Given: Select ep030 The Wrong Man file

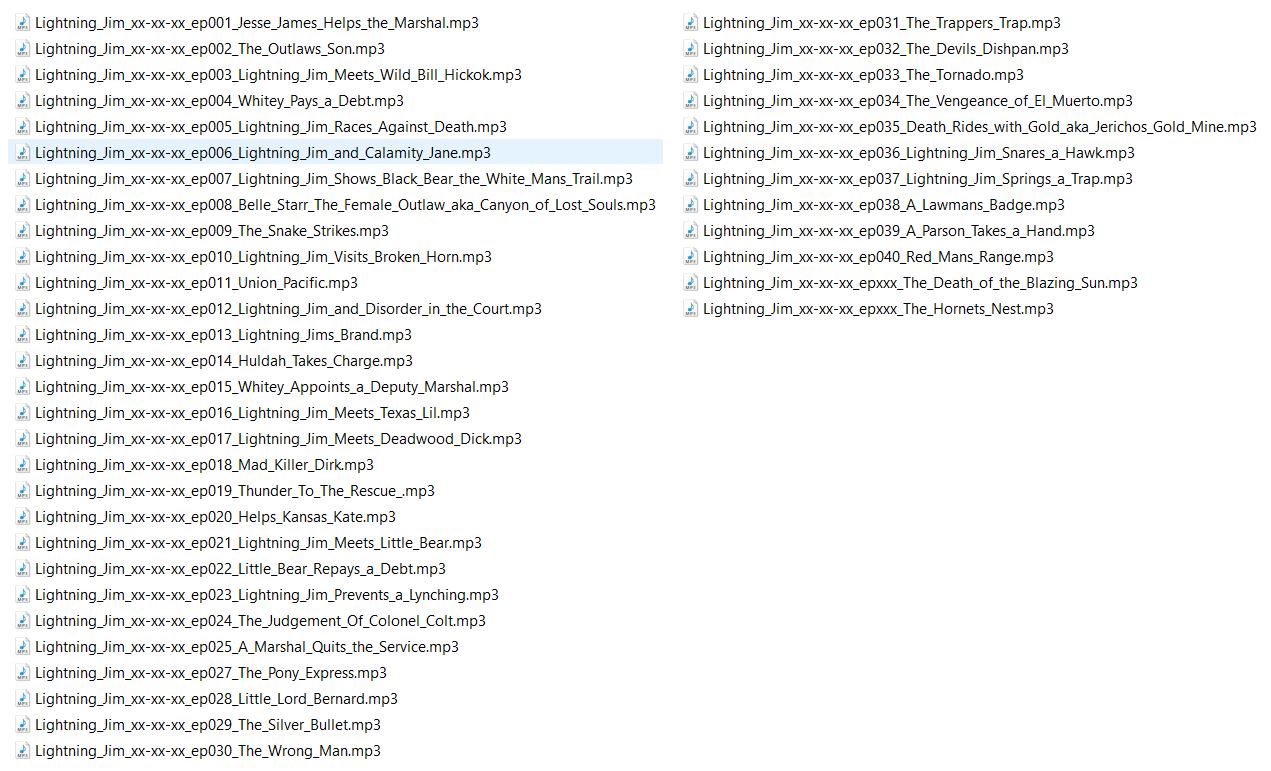Looking at the screenshot, I should tap(207, 751).
